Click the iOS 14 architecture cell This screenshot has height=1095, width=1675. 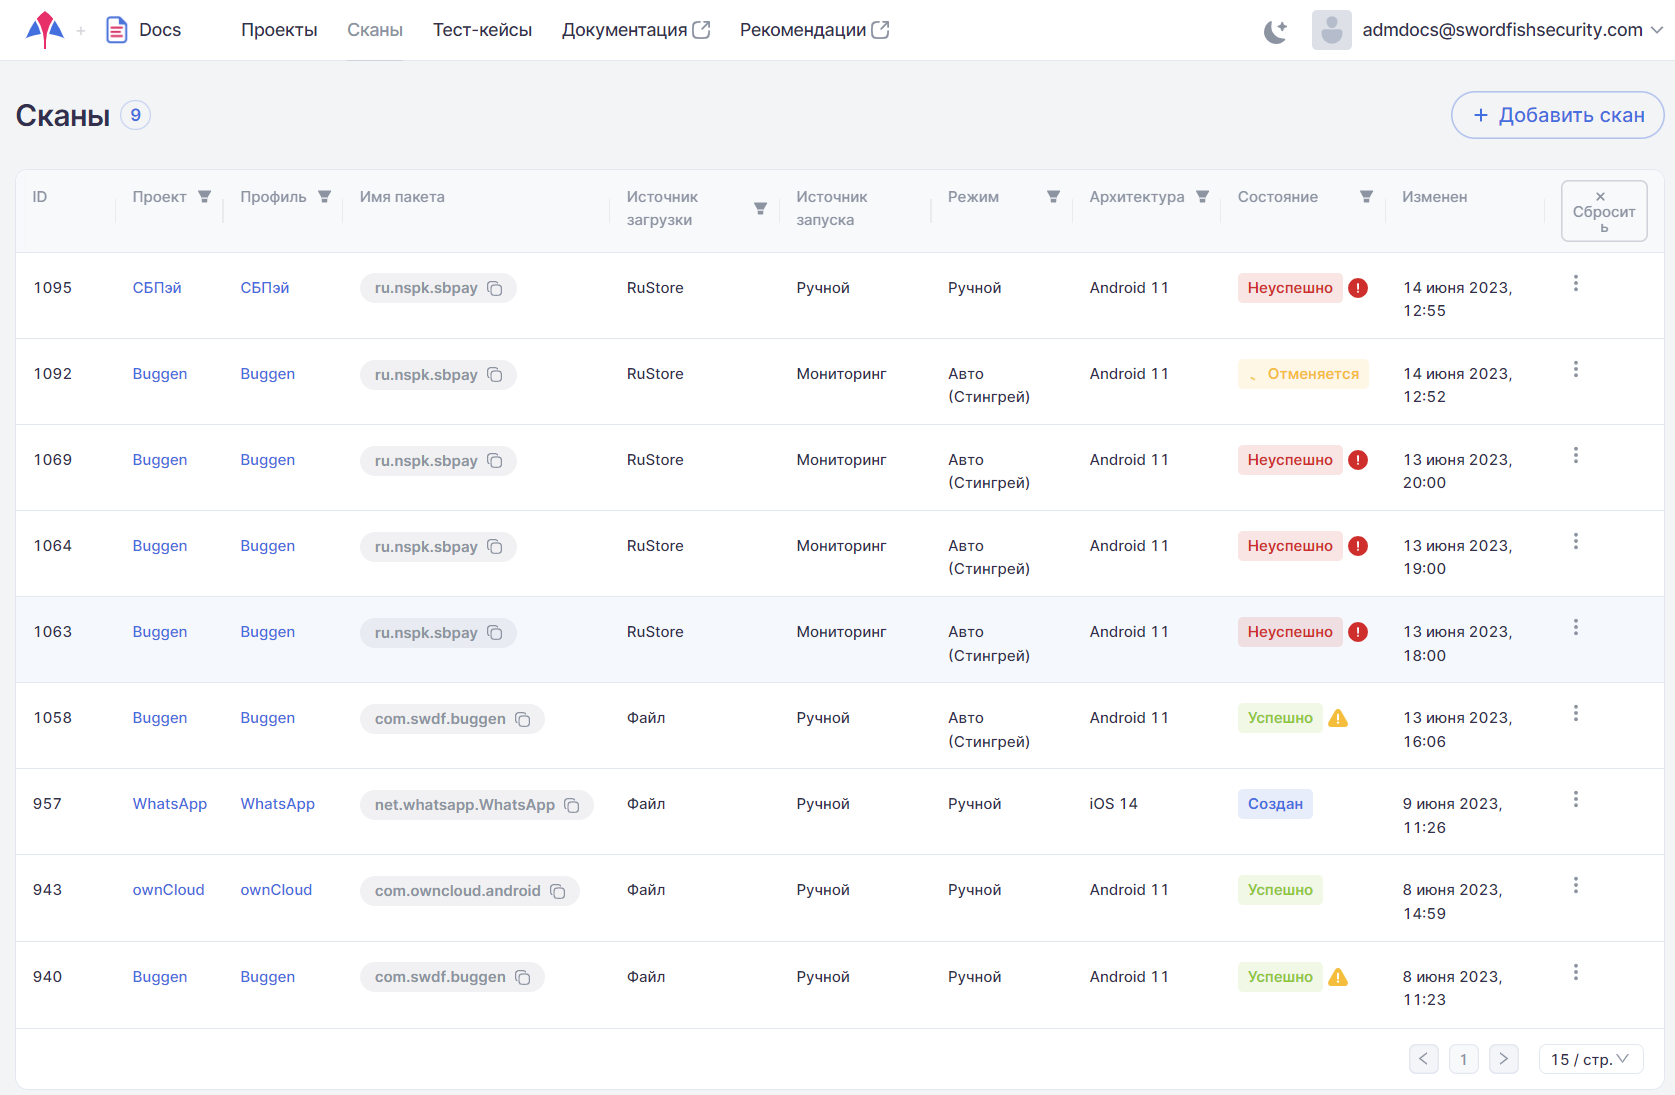tap(1114, 804)
